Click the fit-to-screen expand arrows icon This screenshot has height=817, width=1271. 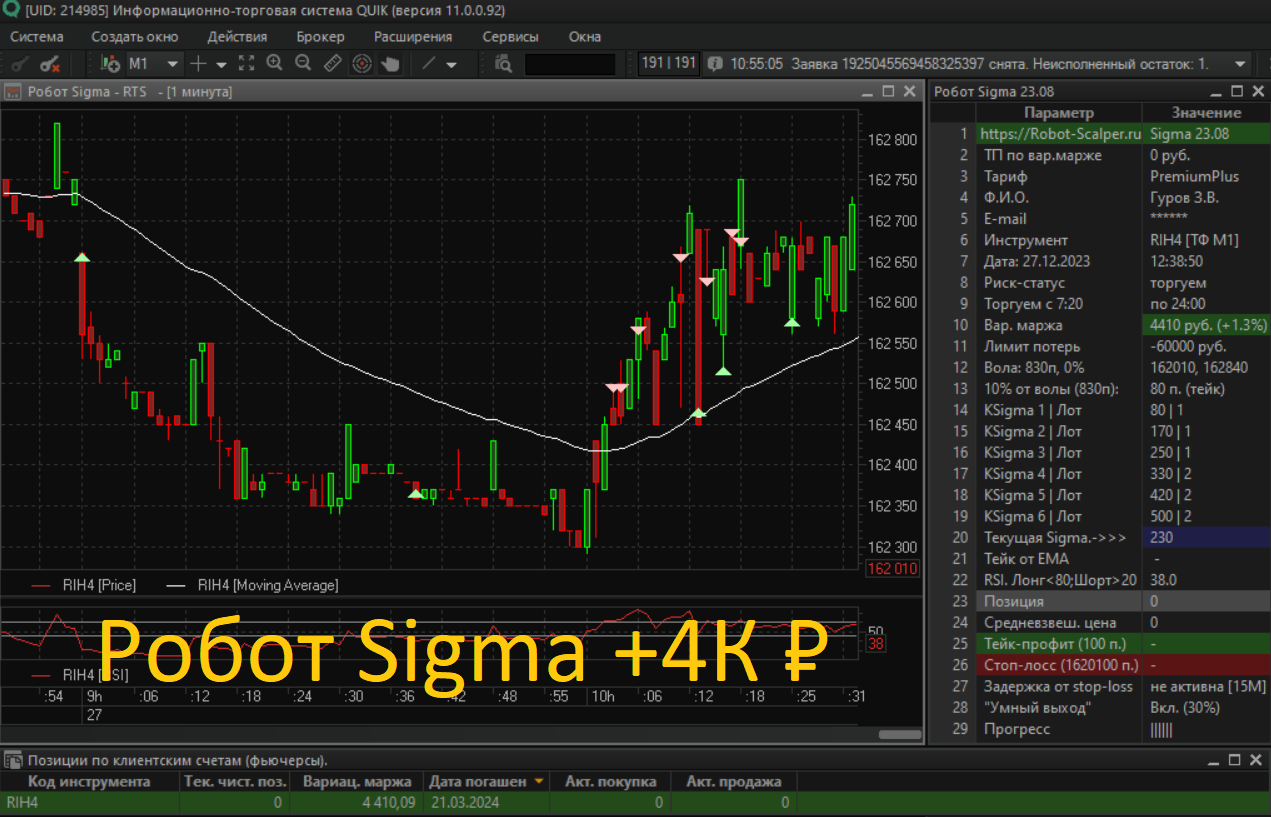click(x=247, y=63)
